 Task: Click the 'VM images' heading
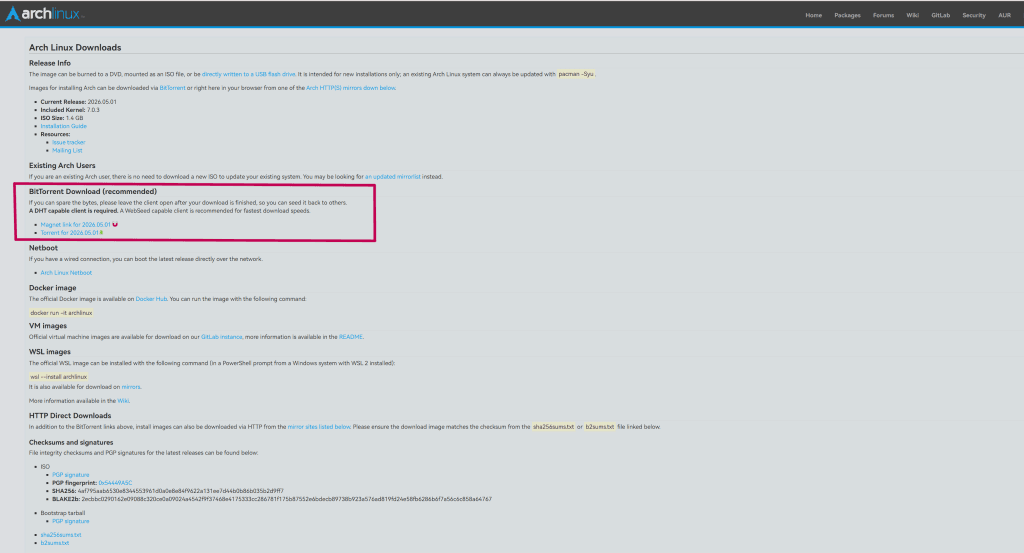[x=48, y=326]
